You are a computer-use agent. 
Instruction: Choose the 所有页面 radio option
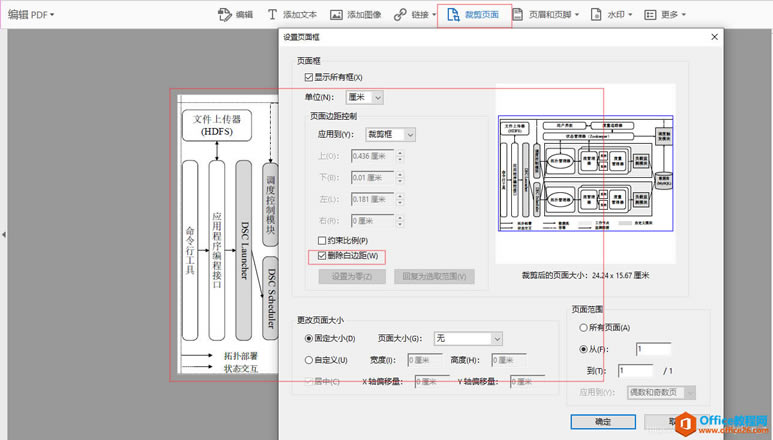584,327
